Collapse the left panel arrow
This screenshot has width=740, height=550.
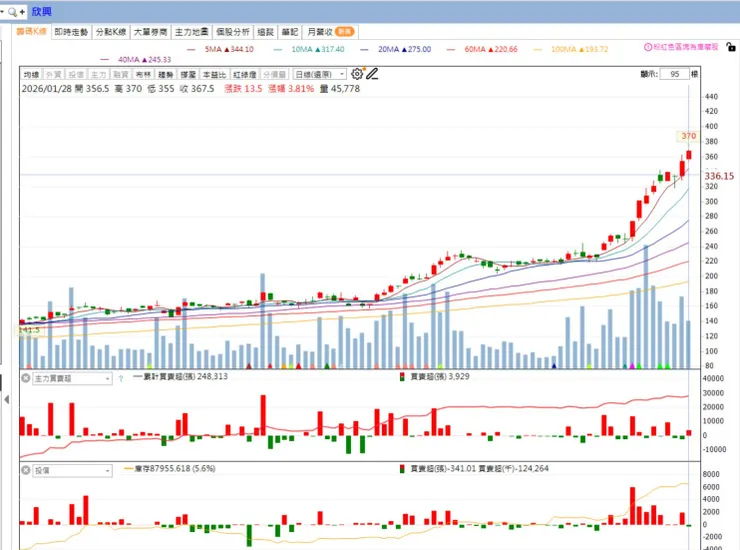[x=7, y=399]
